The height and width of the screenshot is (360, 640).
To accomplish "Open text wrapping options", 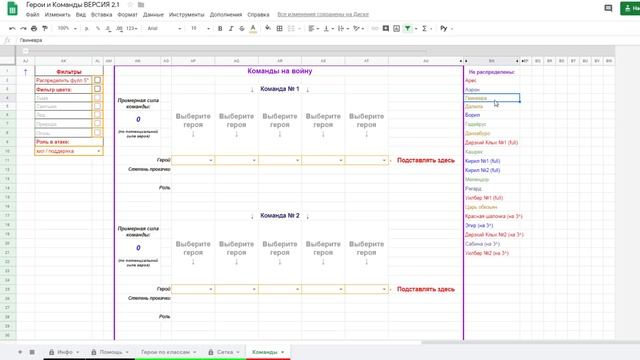I will (x=343, y=29).
